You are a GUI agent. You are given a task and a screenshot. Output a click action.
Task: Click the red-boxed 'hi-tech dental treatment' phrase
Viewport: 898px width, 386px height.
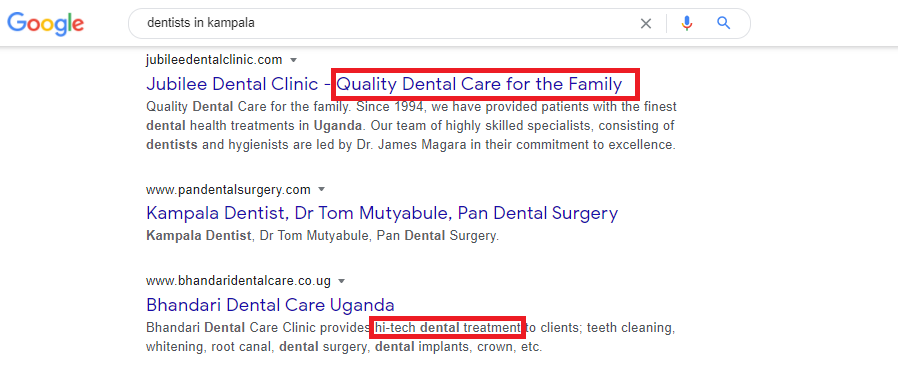(447, 328)
